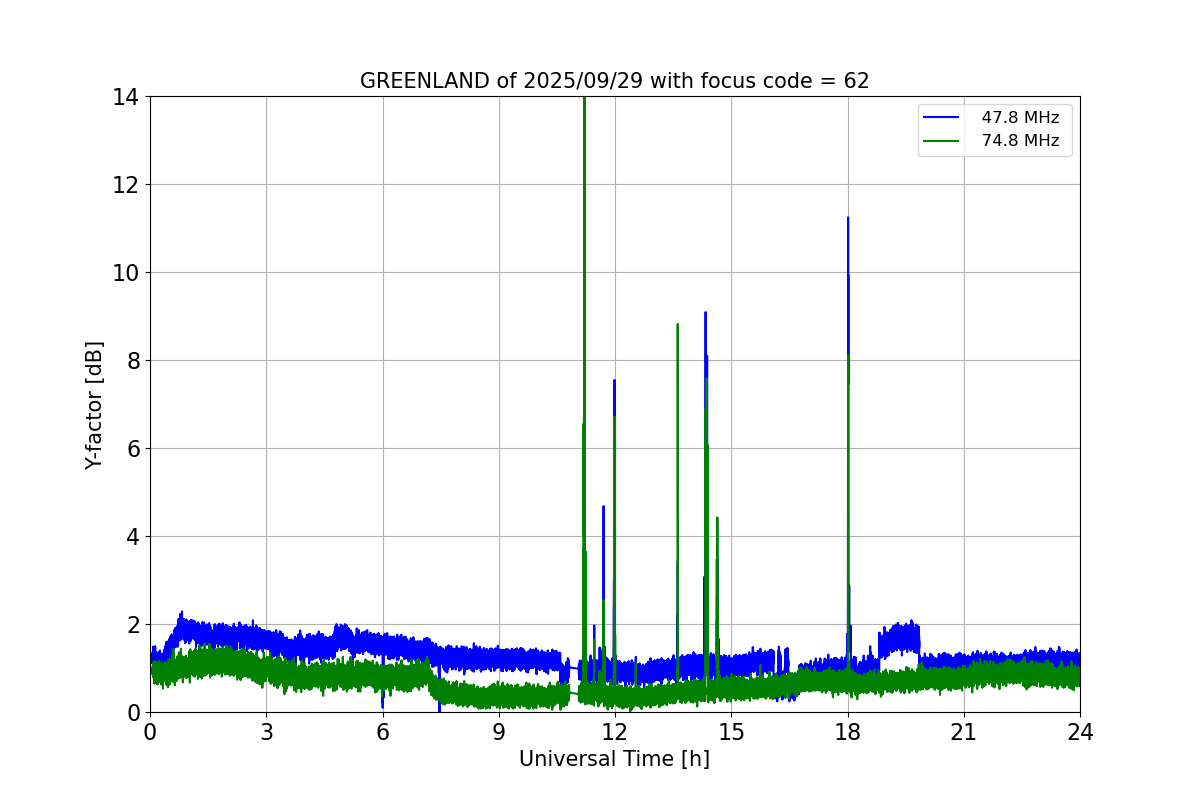The height and width of the screenshot is (800, 1200).
Task: Click the '74.8 MHz' legend label
Action: (1020, 141)
